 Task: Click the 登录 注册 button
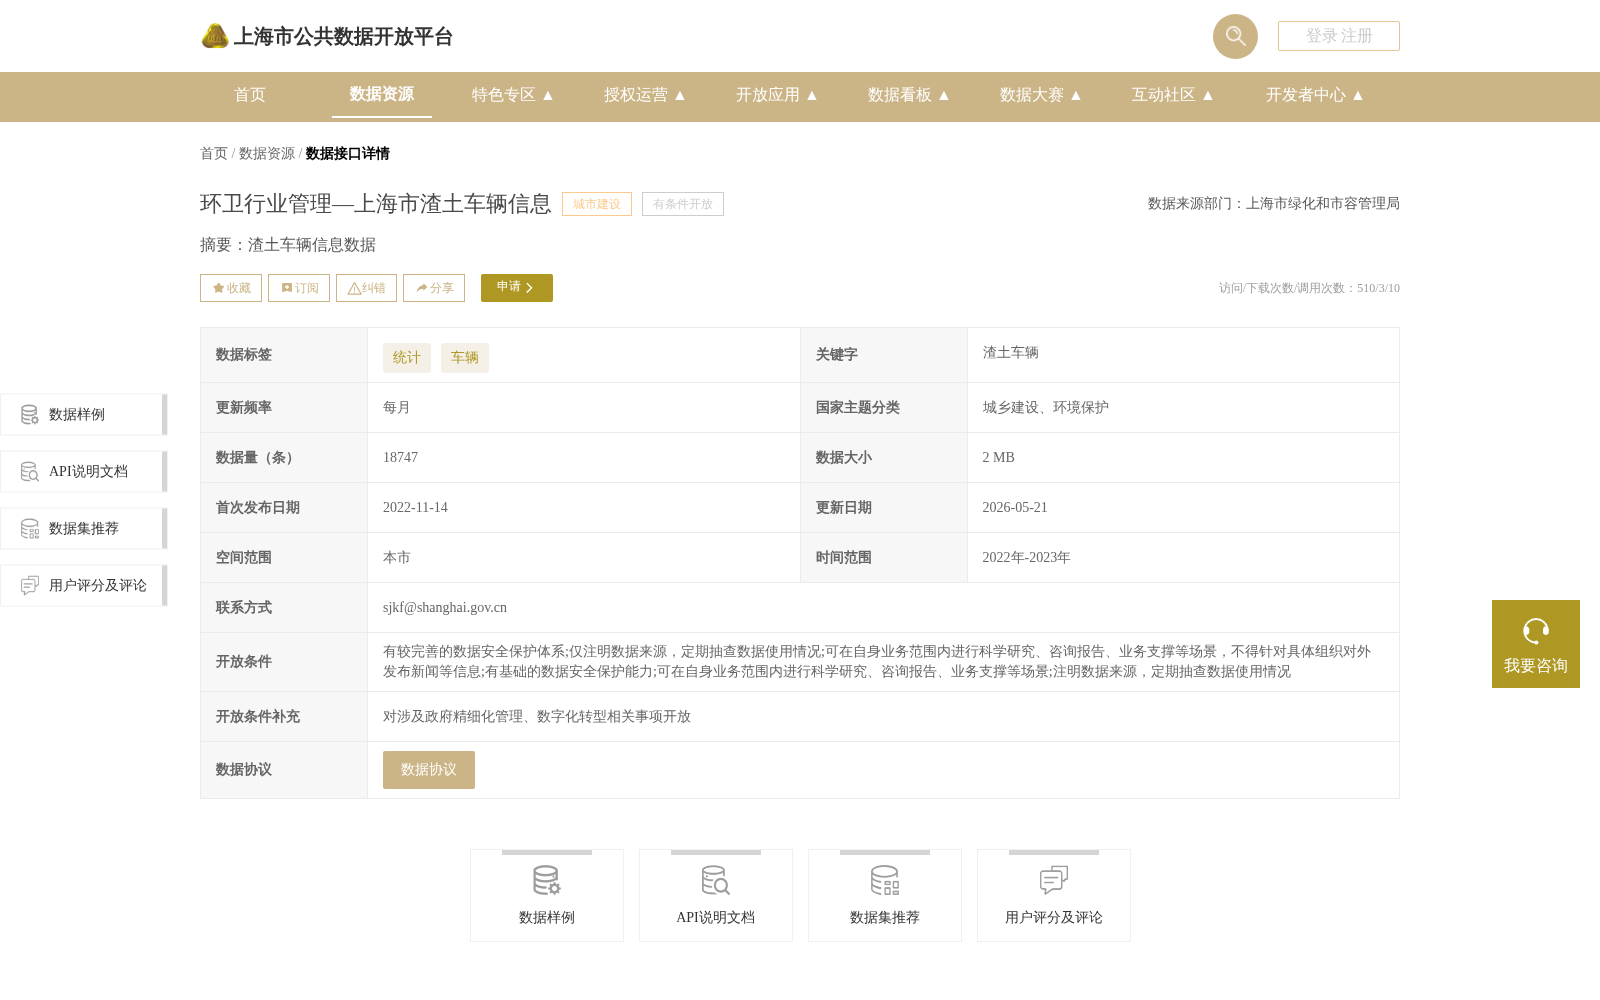(1339, 36)
